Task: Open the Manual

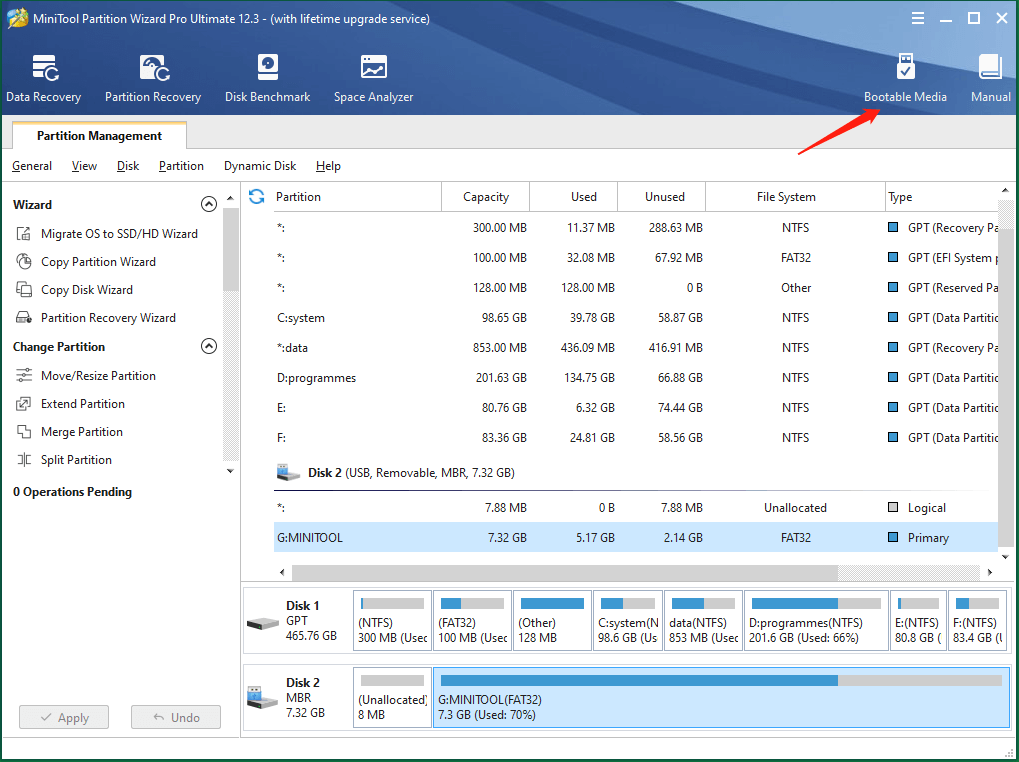Action: [989, 76]
